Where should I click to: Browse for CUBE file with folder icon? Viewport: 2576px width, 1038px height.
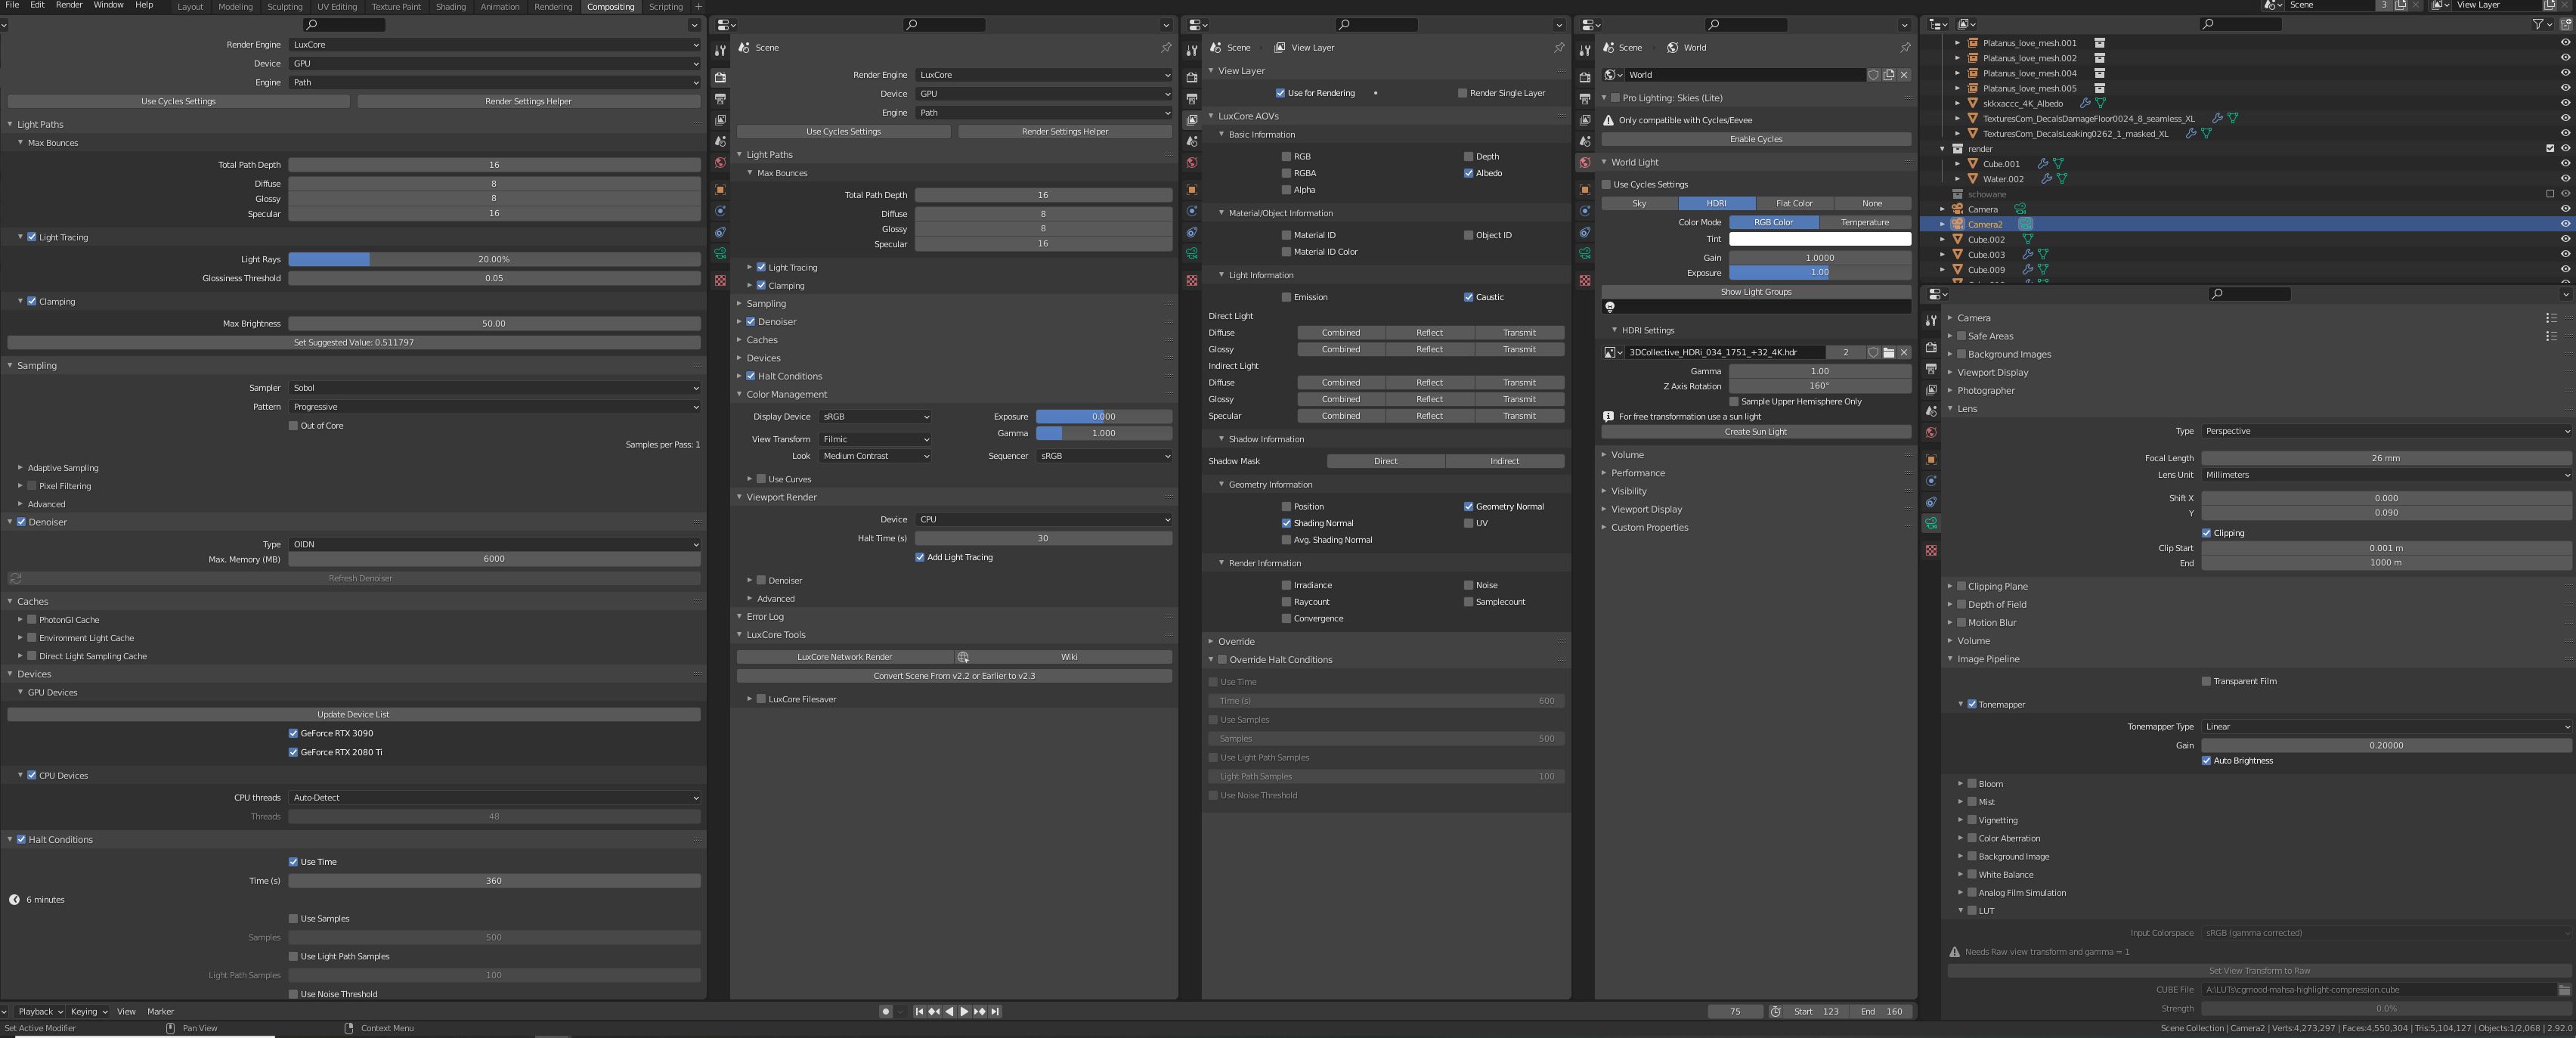click(2563, 990)
